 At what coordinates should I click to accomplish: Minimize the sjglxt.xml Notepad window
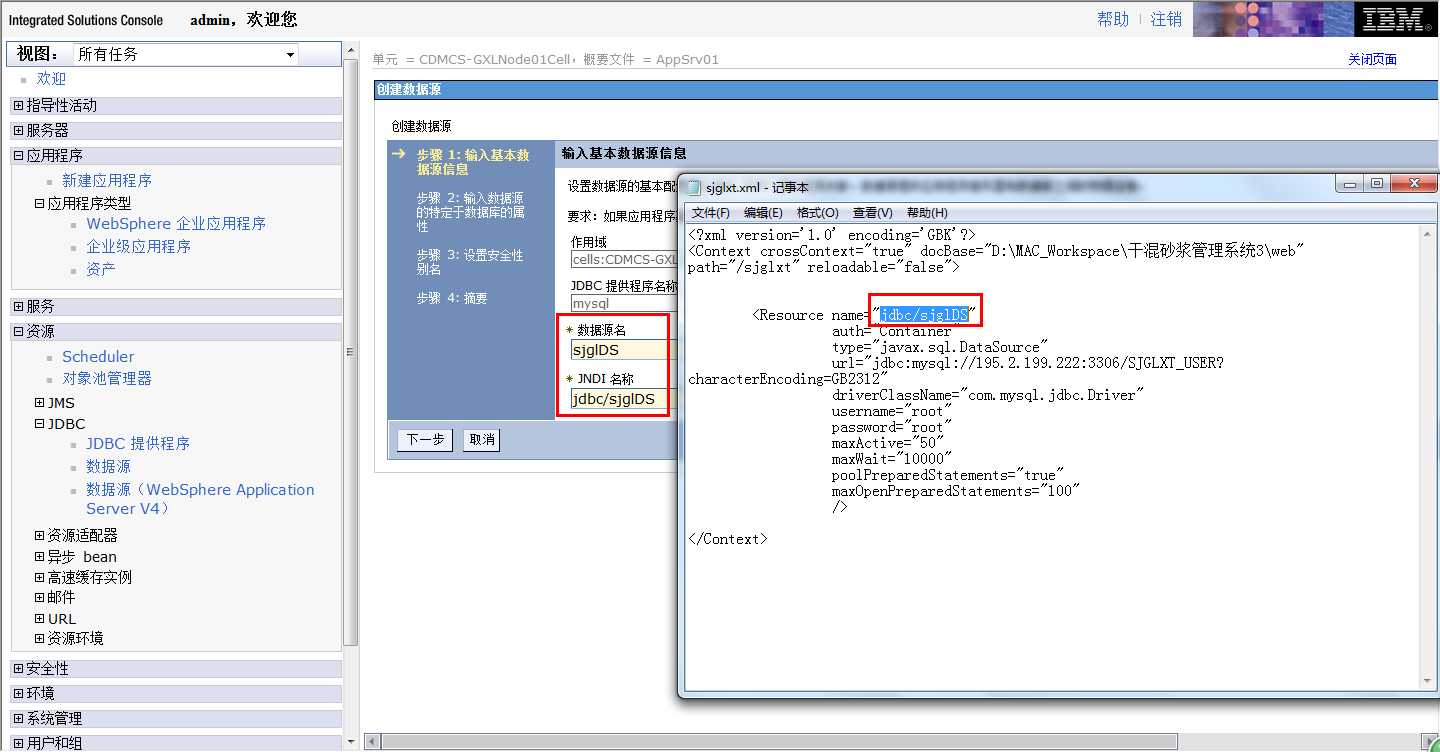(1351, 183)
